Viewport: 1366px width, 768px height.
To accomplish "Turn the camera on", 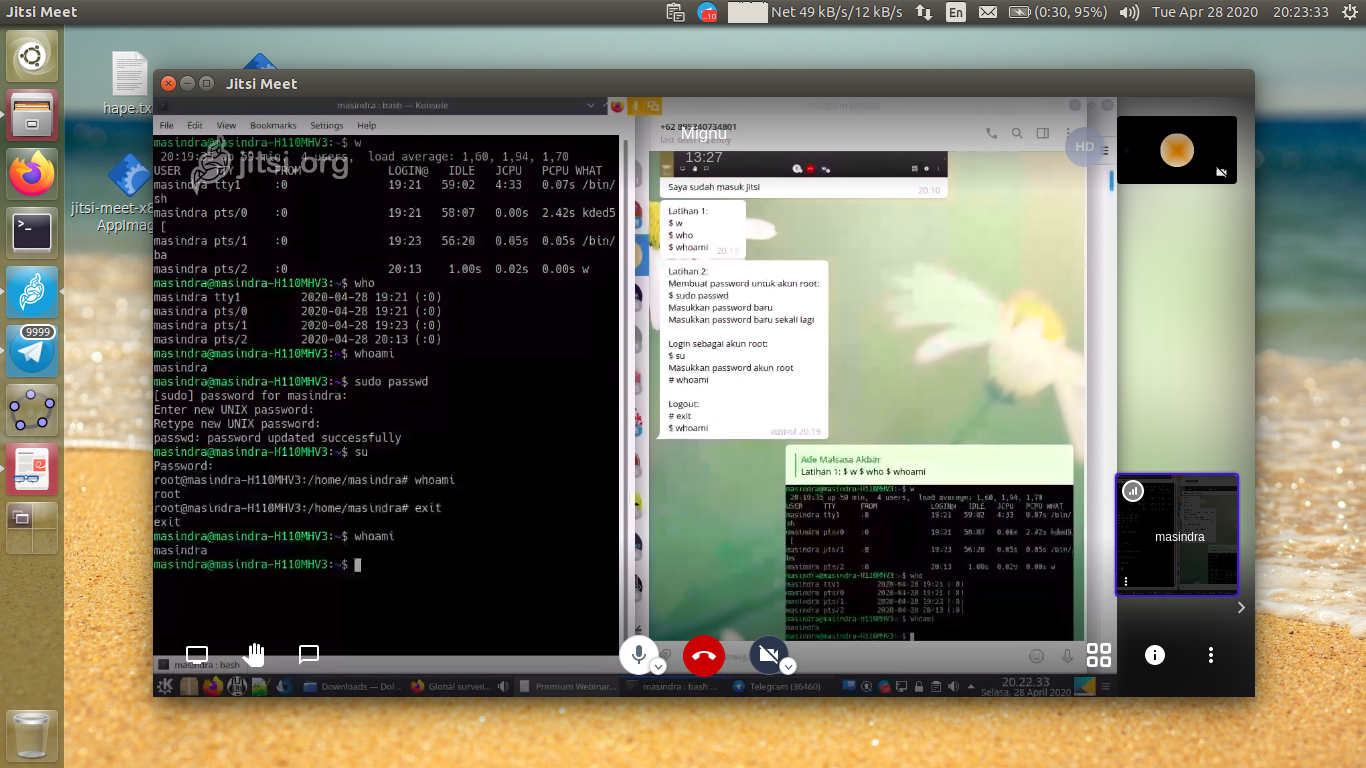I will [x=768, y=655].
